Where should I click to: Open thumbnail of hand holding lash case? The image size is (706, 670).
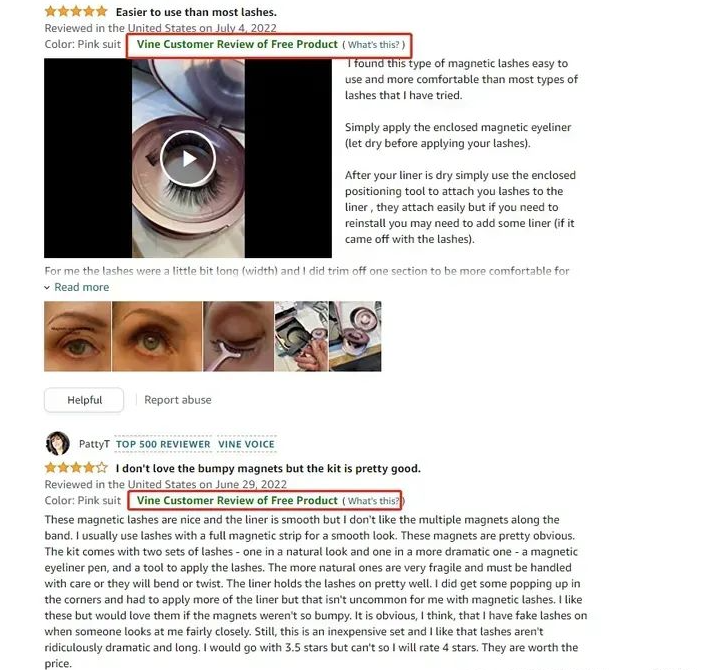(x=301, y=336)
